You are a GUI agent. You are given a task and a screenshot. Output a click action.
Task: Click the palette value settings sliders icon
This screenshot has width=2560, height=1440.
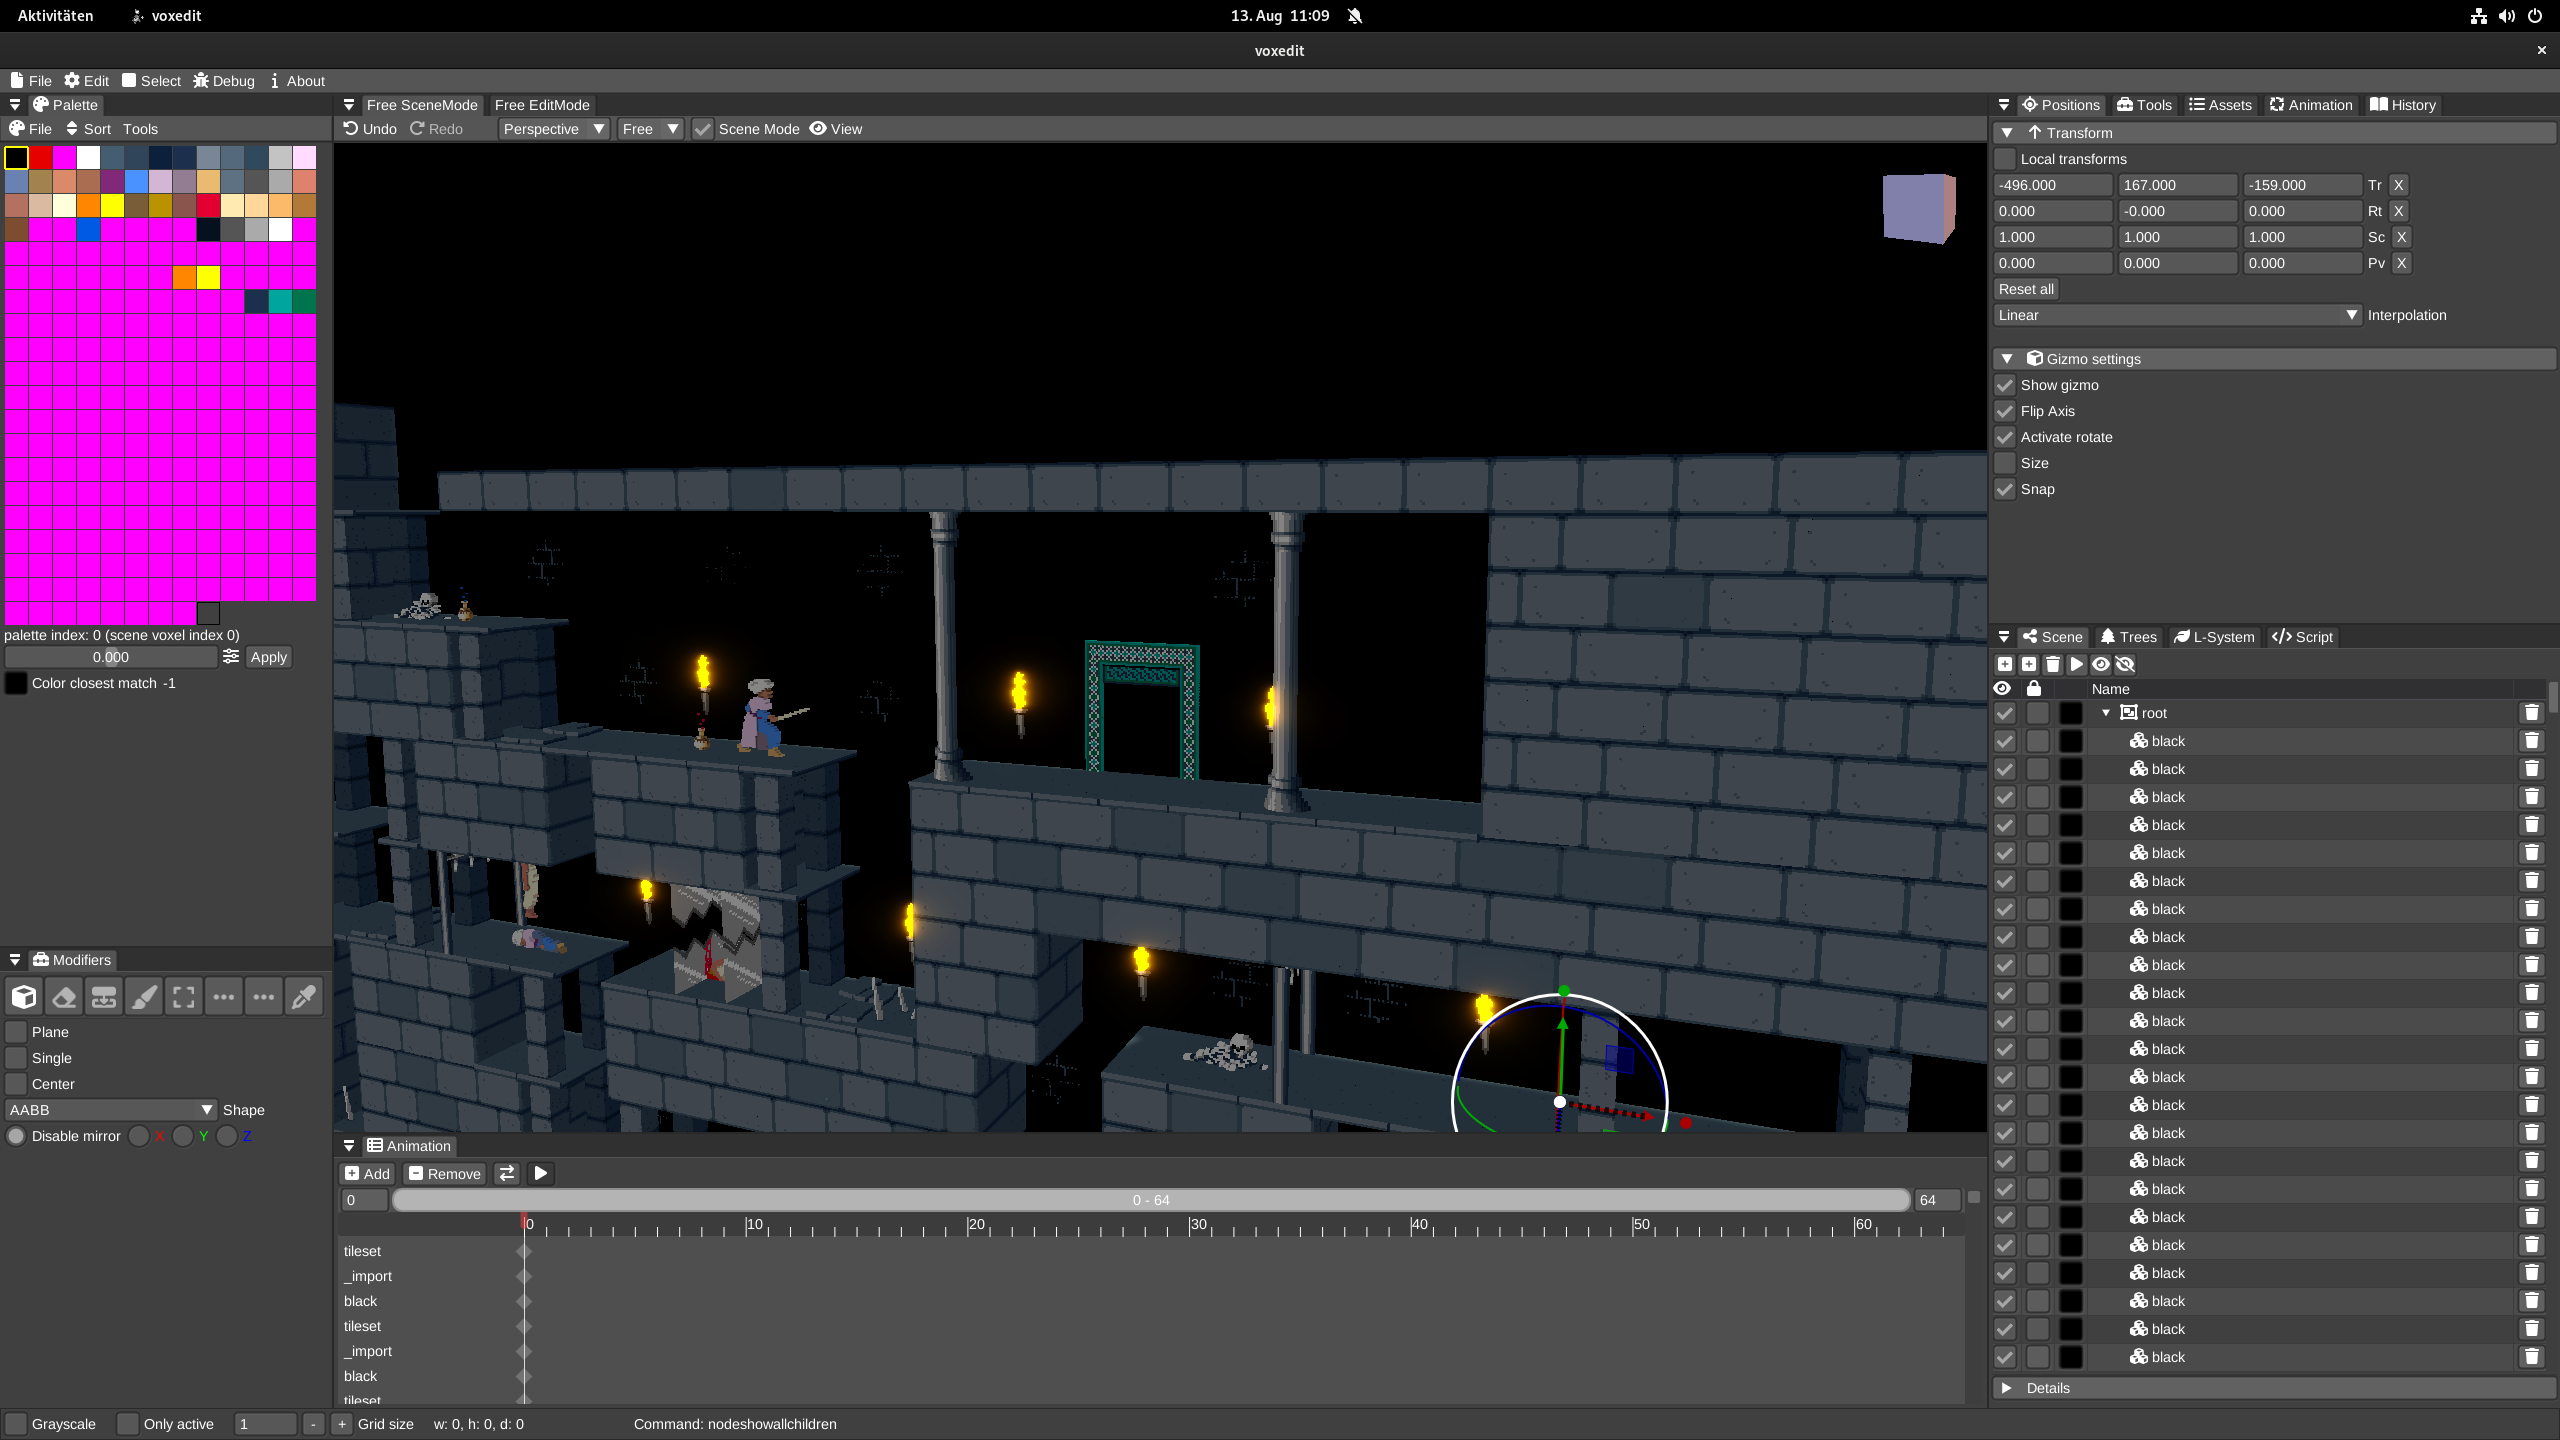(231, 657)
